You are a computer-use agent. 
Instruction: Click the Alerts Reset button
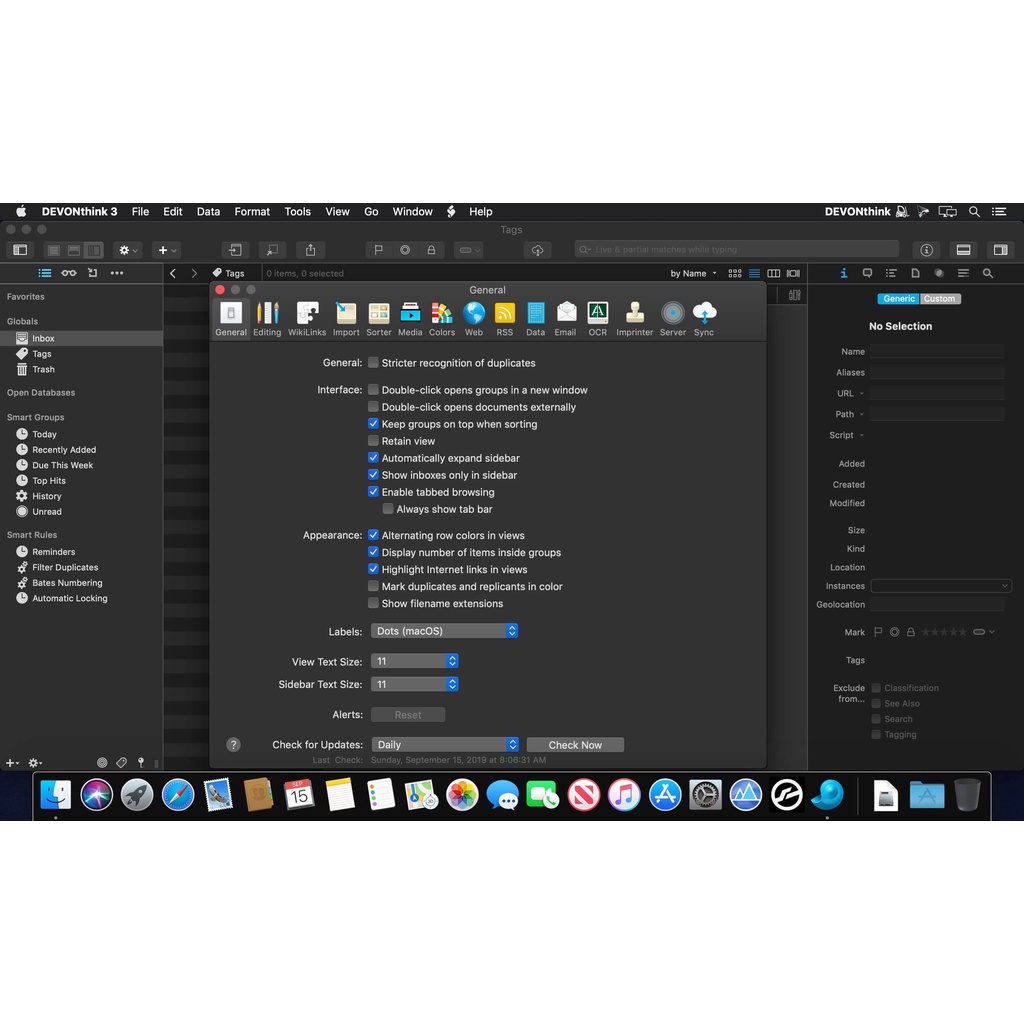408,714
